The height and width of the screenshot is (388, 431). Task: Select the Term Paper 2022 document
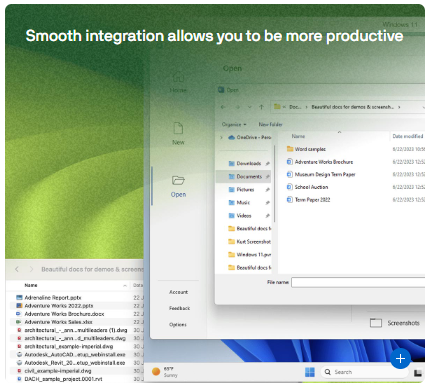point(309,200)
